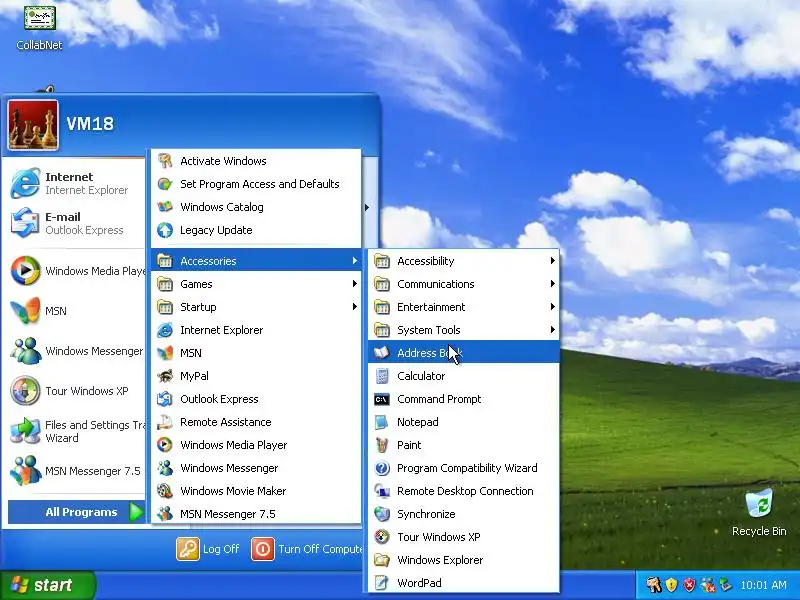Open Remote Assistance
The height and width of the screenshot is (600, 800).
point(256,422)
